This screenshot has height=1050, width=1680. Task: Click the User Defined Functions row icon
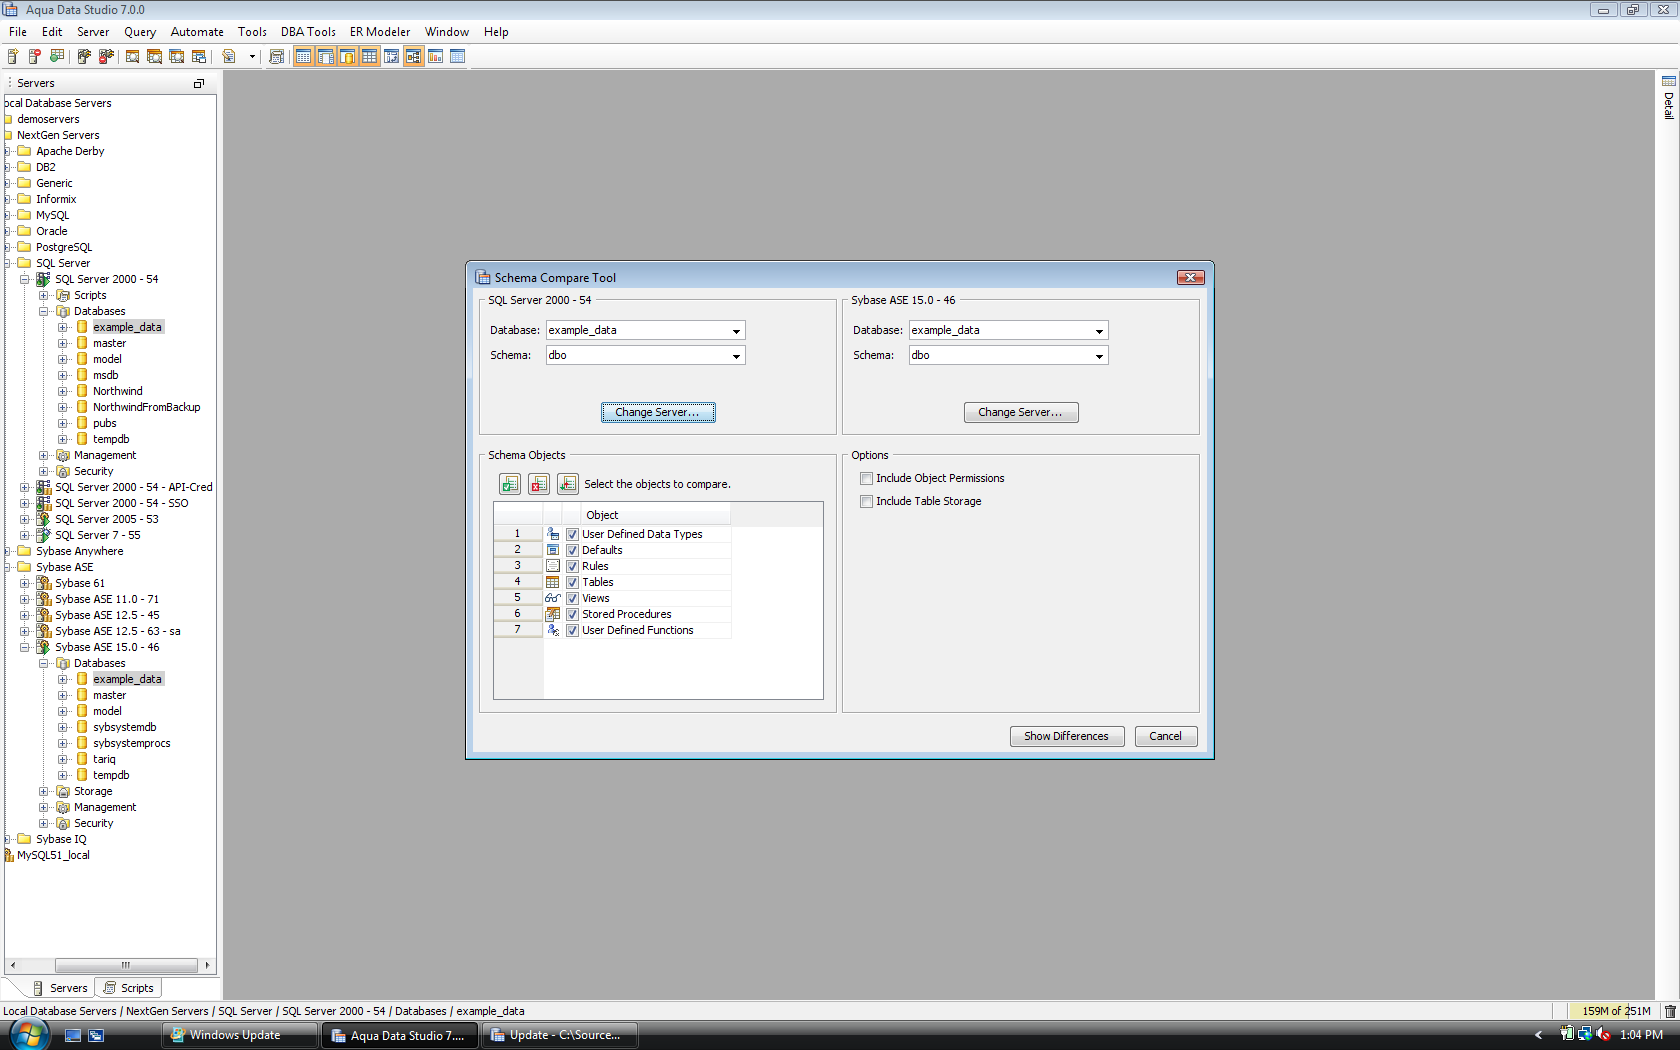pyautogui.click(x=553, y=630)
